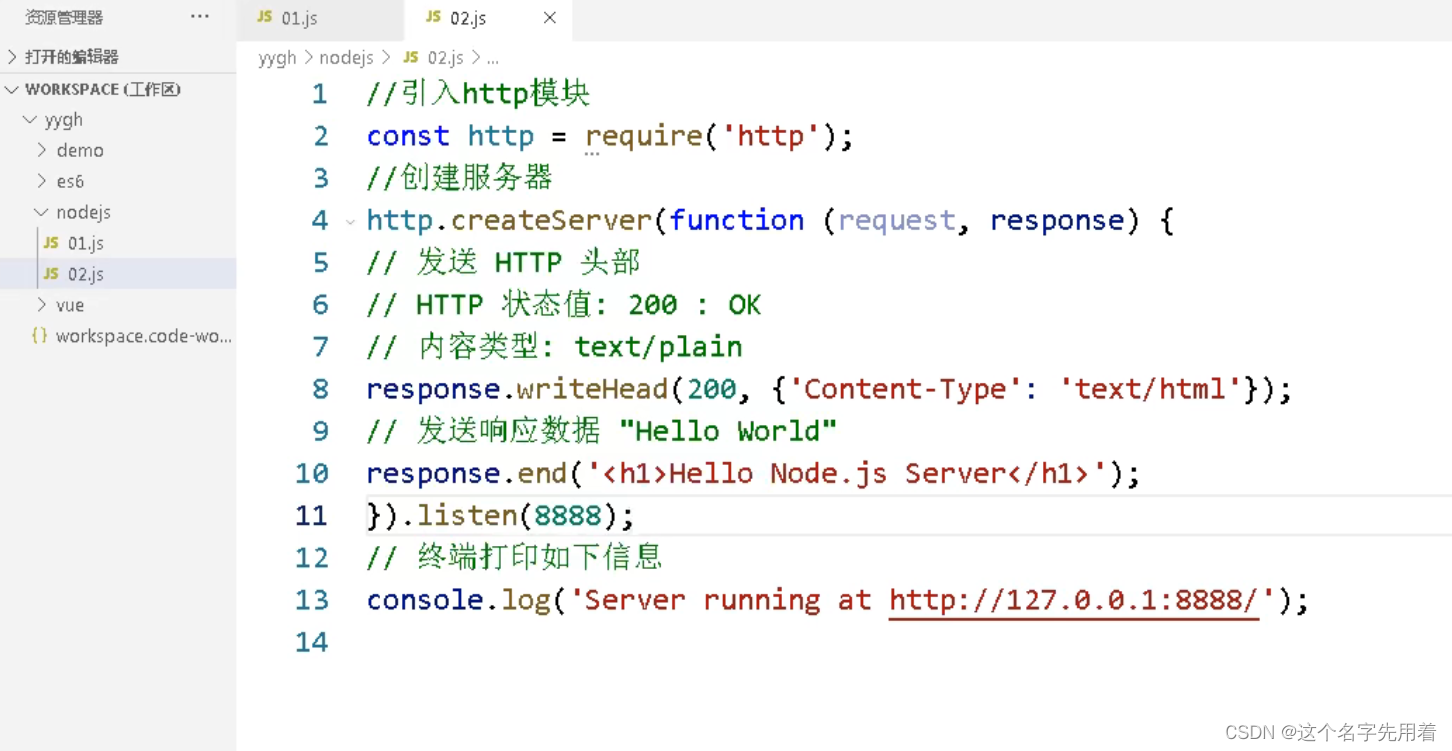Click the JS icon on 02.js tab
The width and height of the screenshot is (1452, 751).
coord(433,18)
